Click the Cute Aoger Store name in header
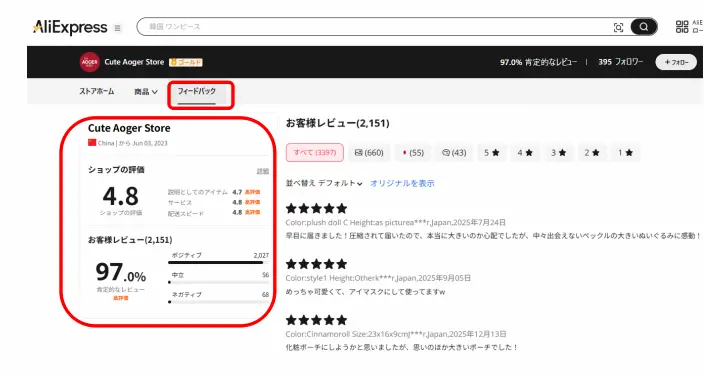This screenshot has width=705, height=375. click(x=134, y=62)
